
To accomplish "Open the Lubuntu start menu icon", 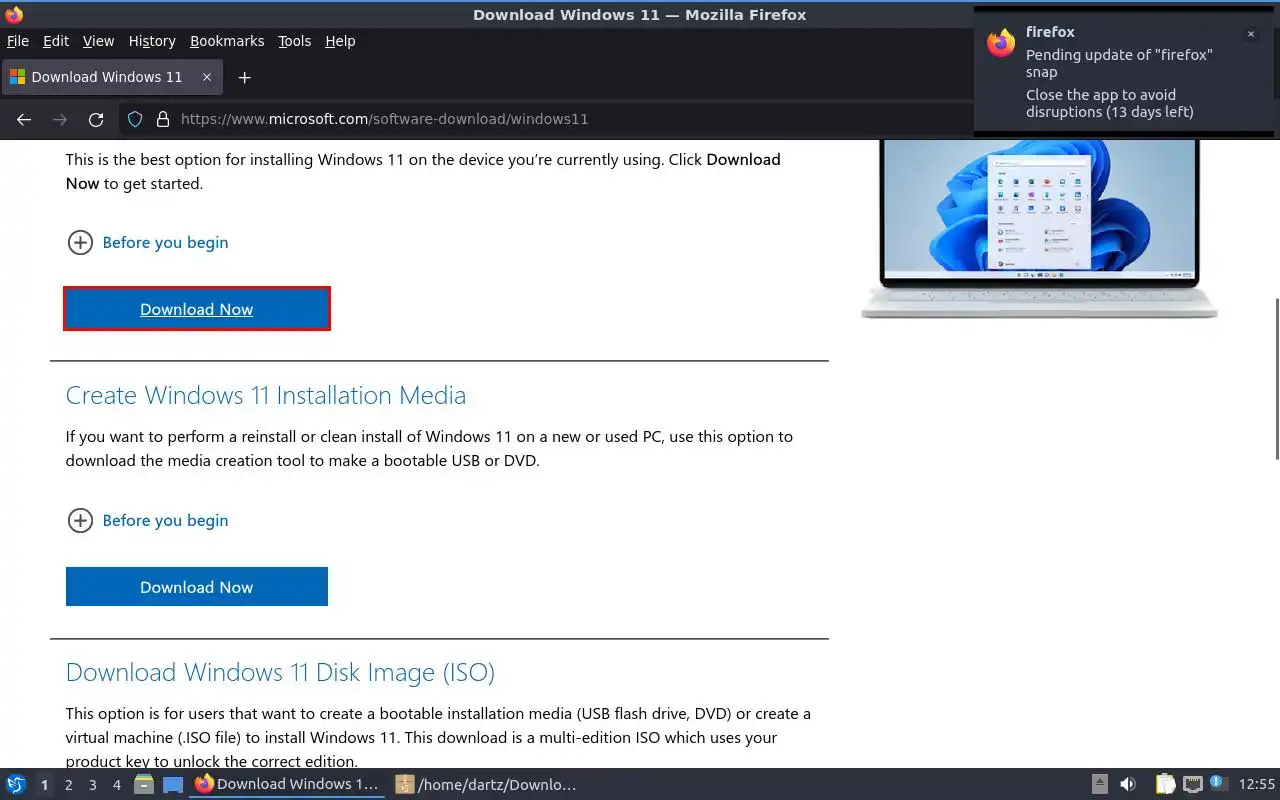I will click(x=16, y=785).
